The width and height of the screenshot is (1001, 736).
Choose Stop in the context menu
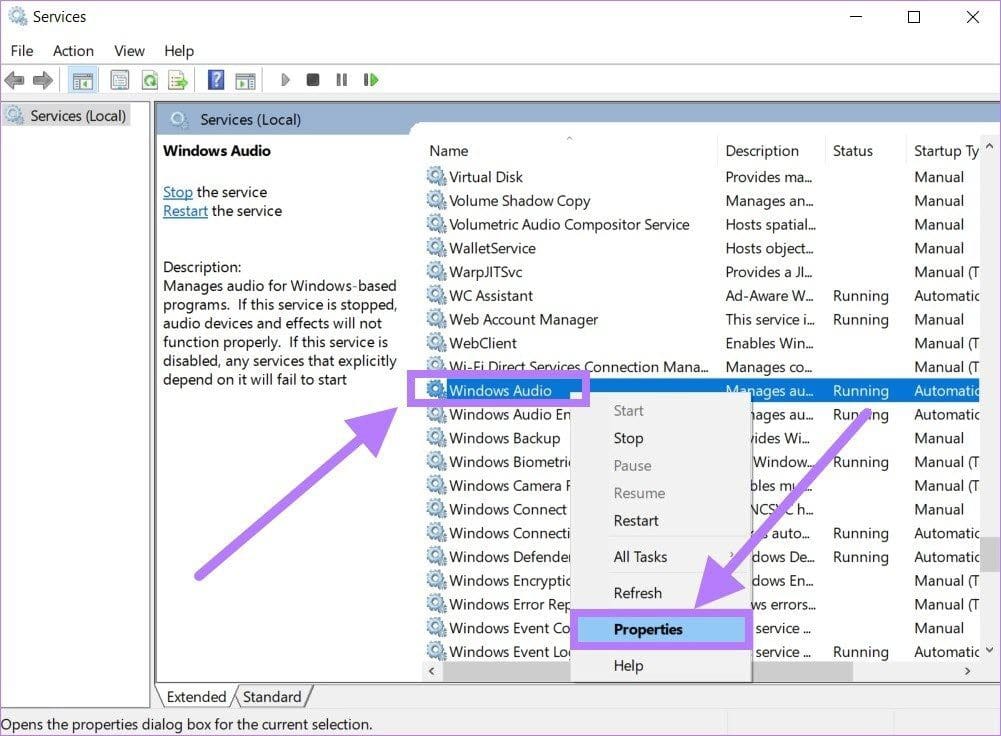tap(660, 438)
